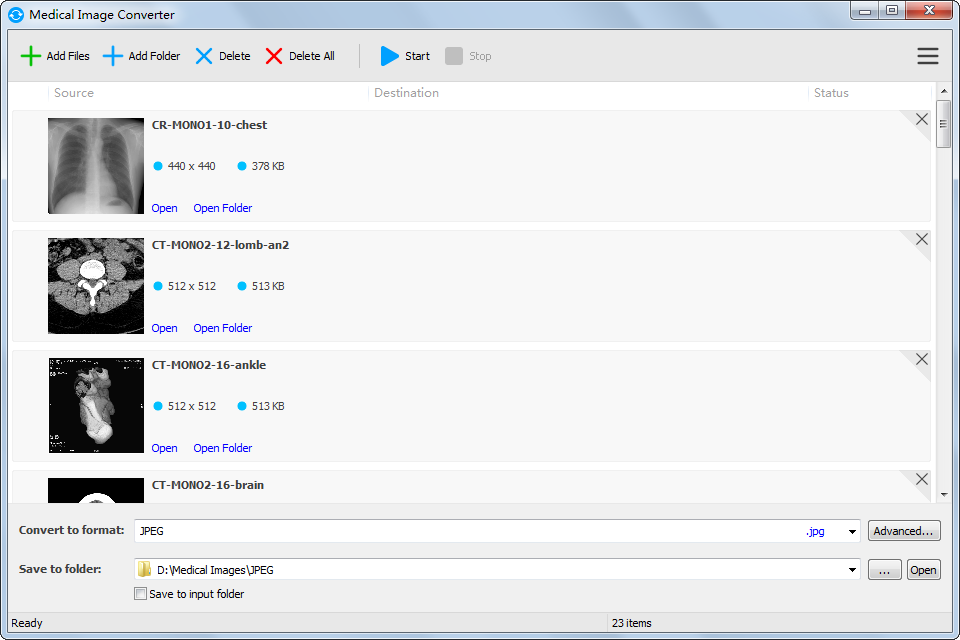Click Open Folder link for CR-MONO1-10-chest
Screen dimensions: 960x640
[x=222, y=208]
